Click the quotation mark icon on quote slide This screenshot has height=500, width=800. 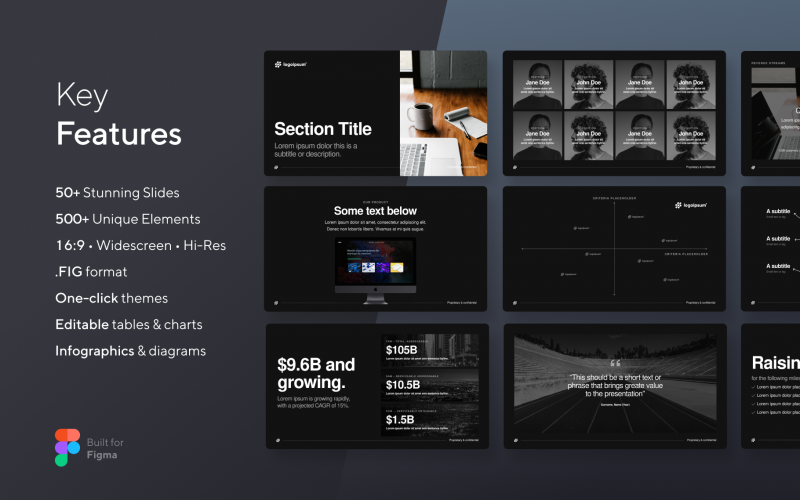coord(615,363)
